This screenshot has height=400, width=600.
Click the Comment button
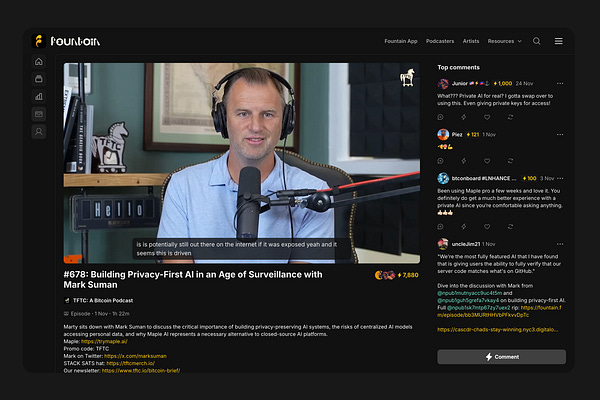coord(501,357)
